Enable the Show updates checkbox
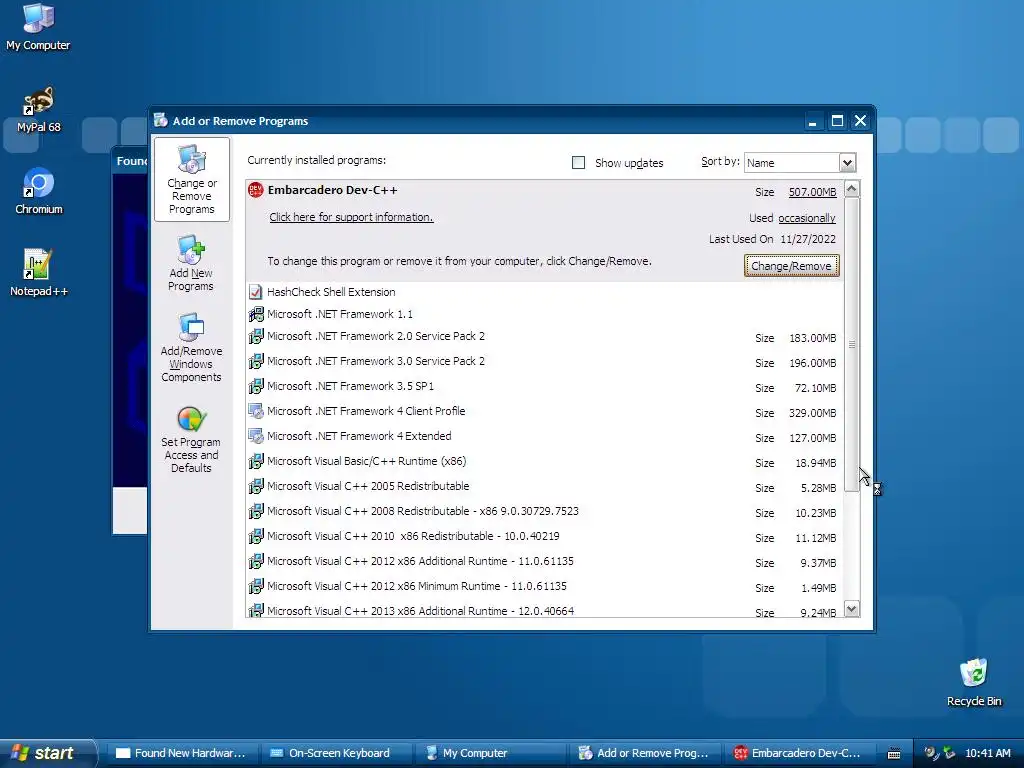 tap(578, 163)
